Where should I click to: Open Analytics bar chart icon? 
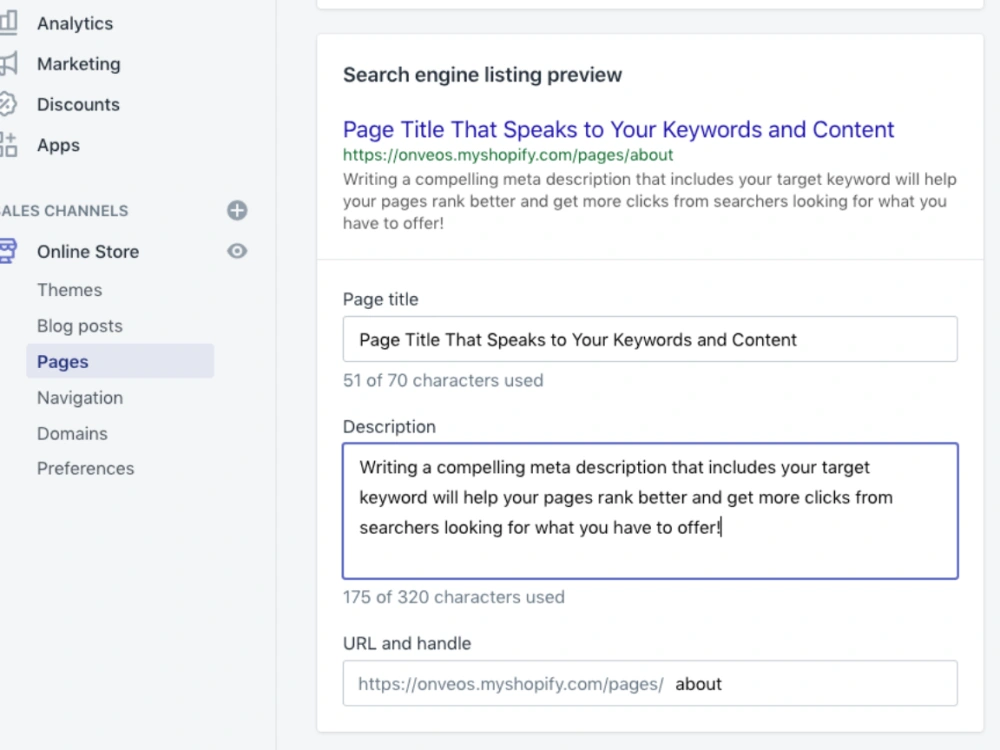9,22
